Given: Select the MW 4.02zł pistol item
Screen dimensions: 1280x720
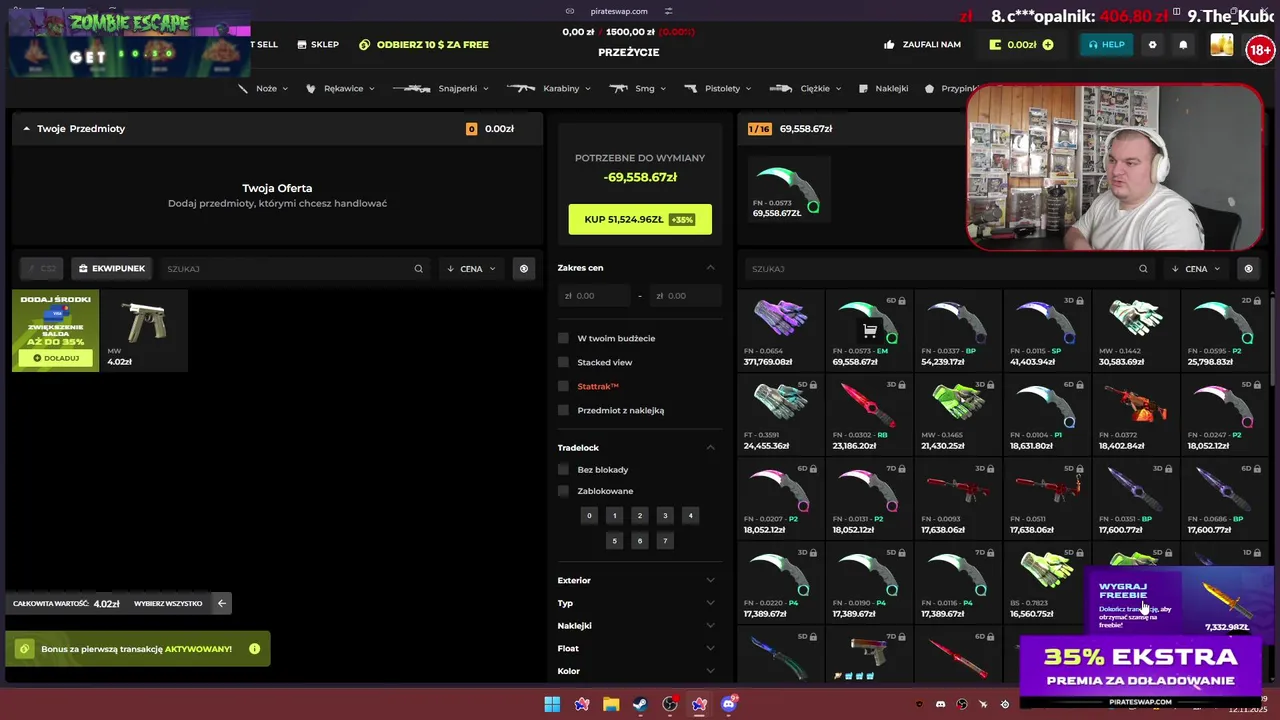Looking at the screenshot, I should point(145,330).
